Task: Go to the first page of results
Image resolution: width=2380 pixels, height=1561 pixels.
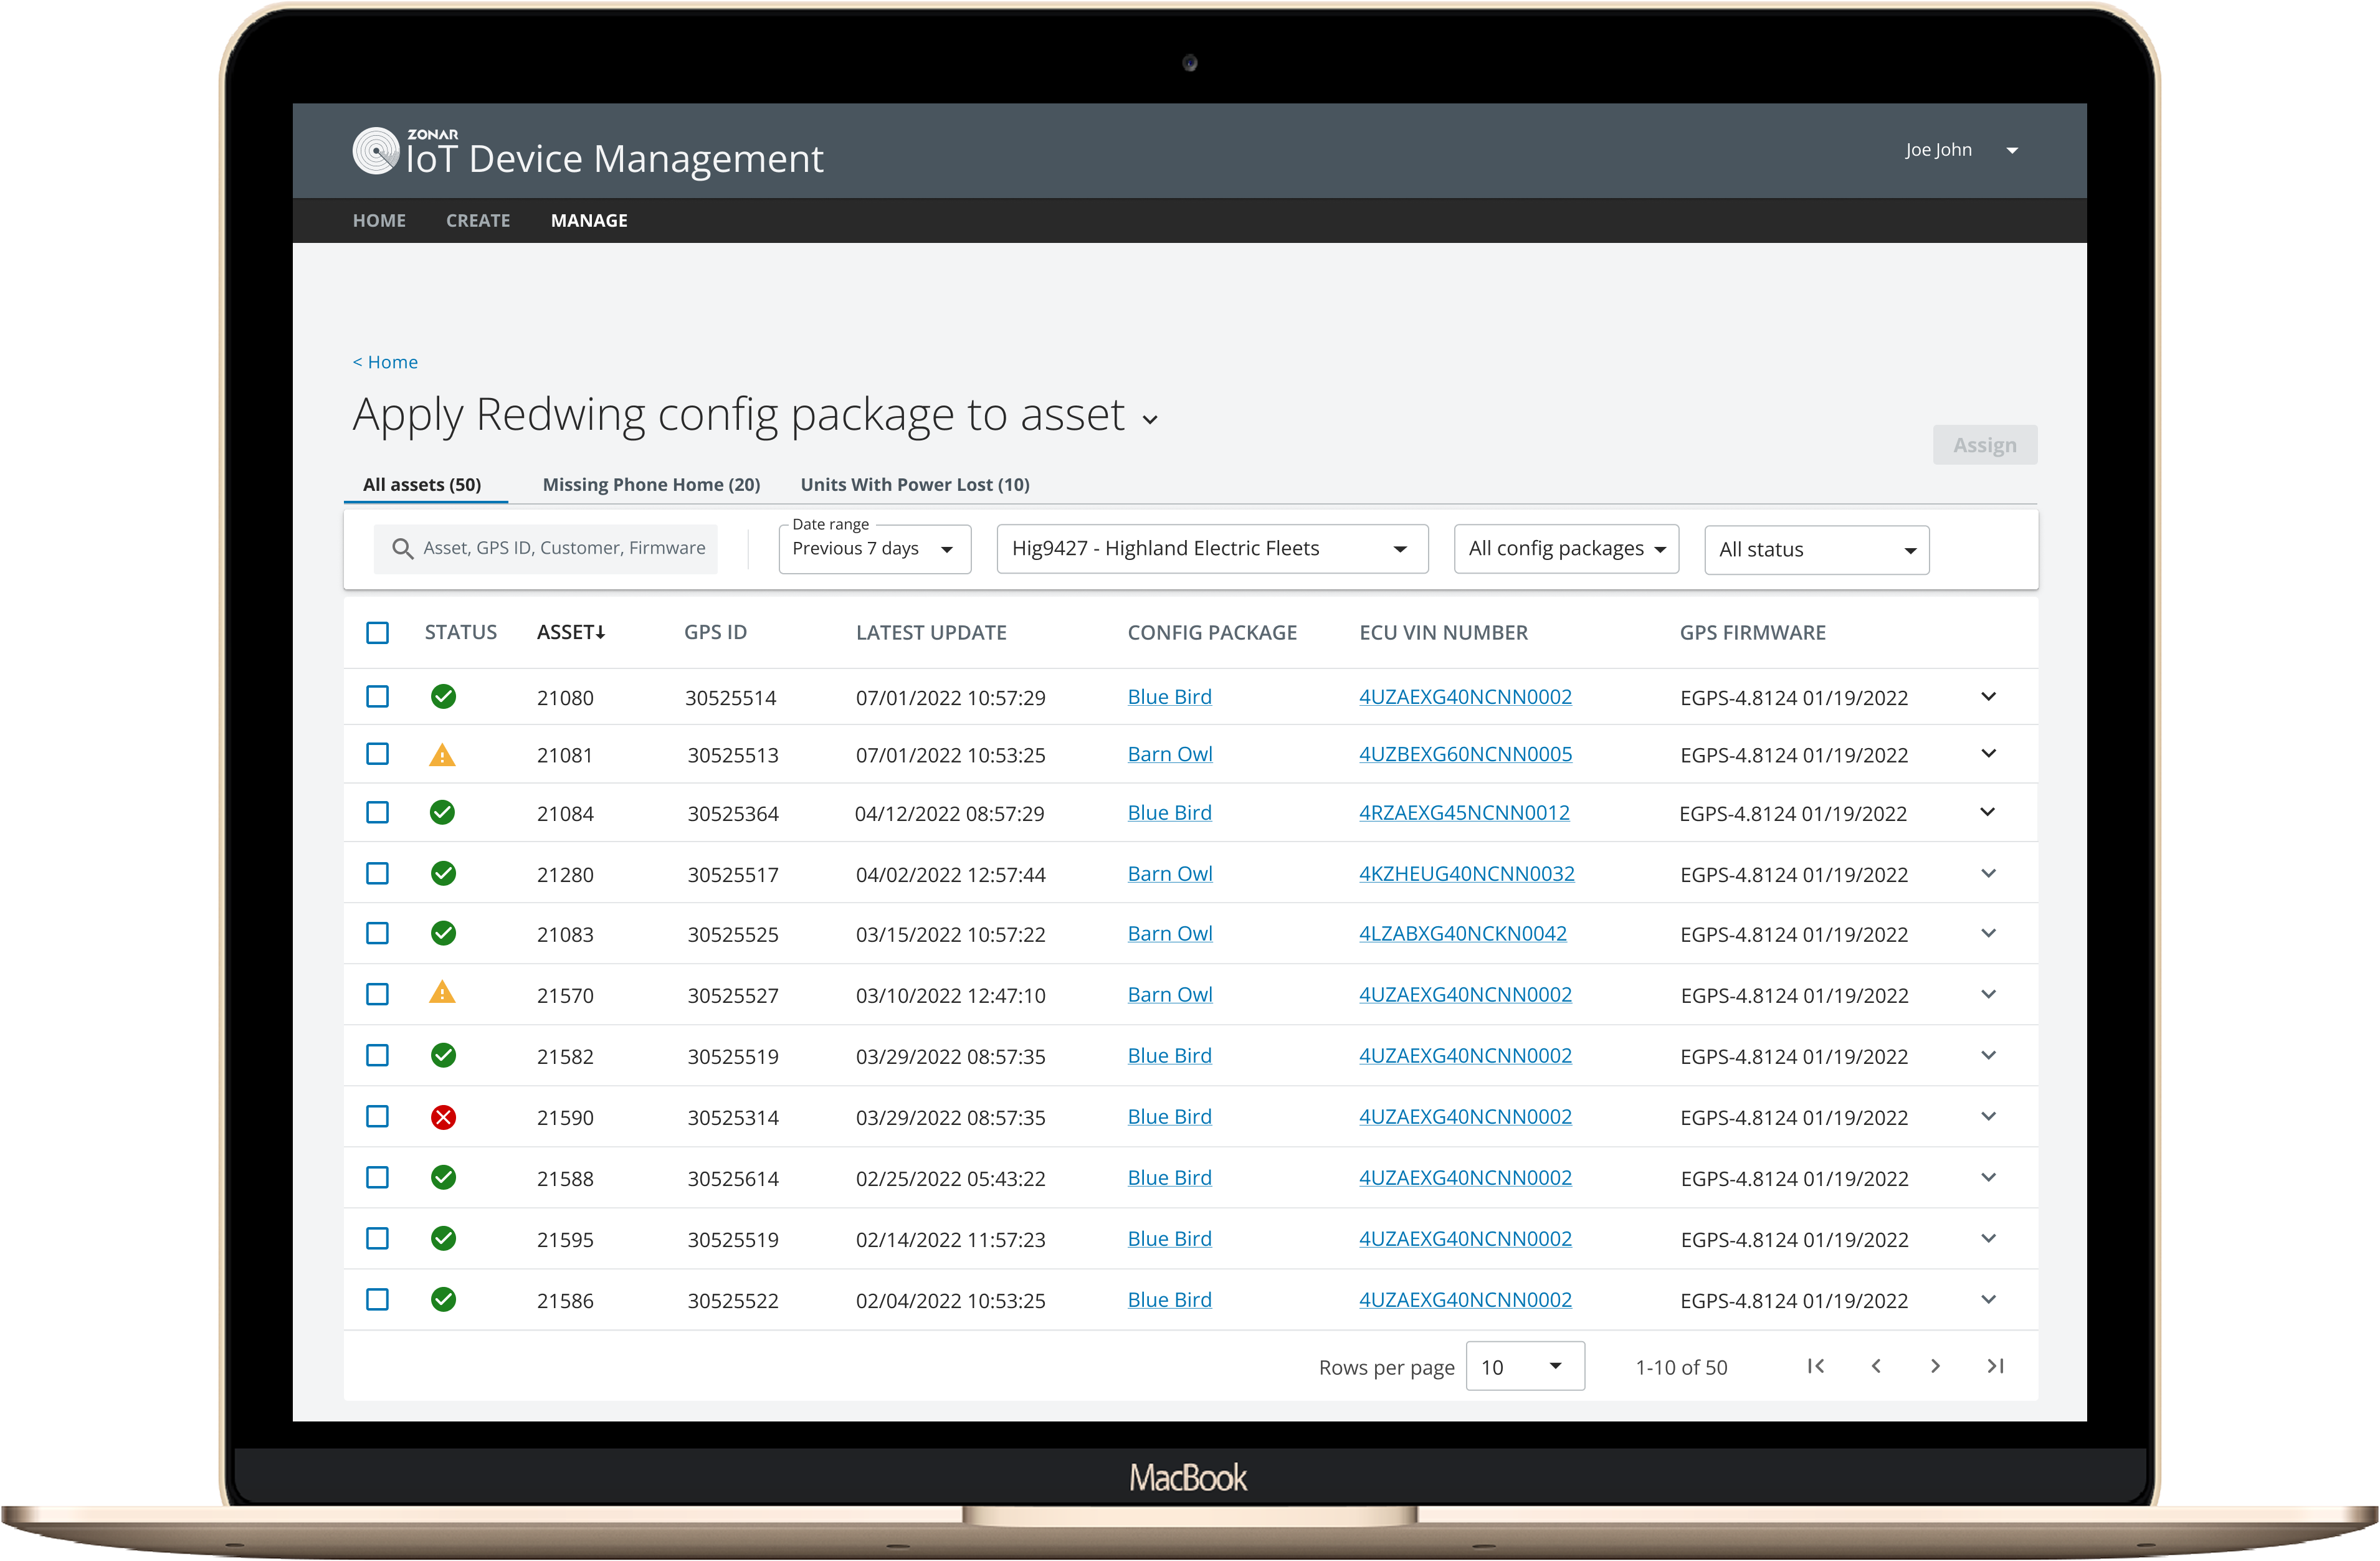Action: coord(1816,1367)
